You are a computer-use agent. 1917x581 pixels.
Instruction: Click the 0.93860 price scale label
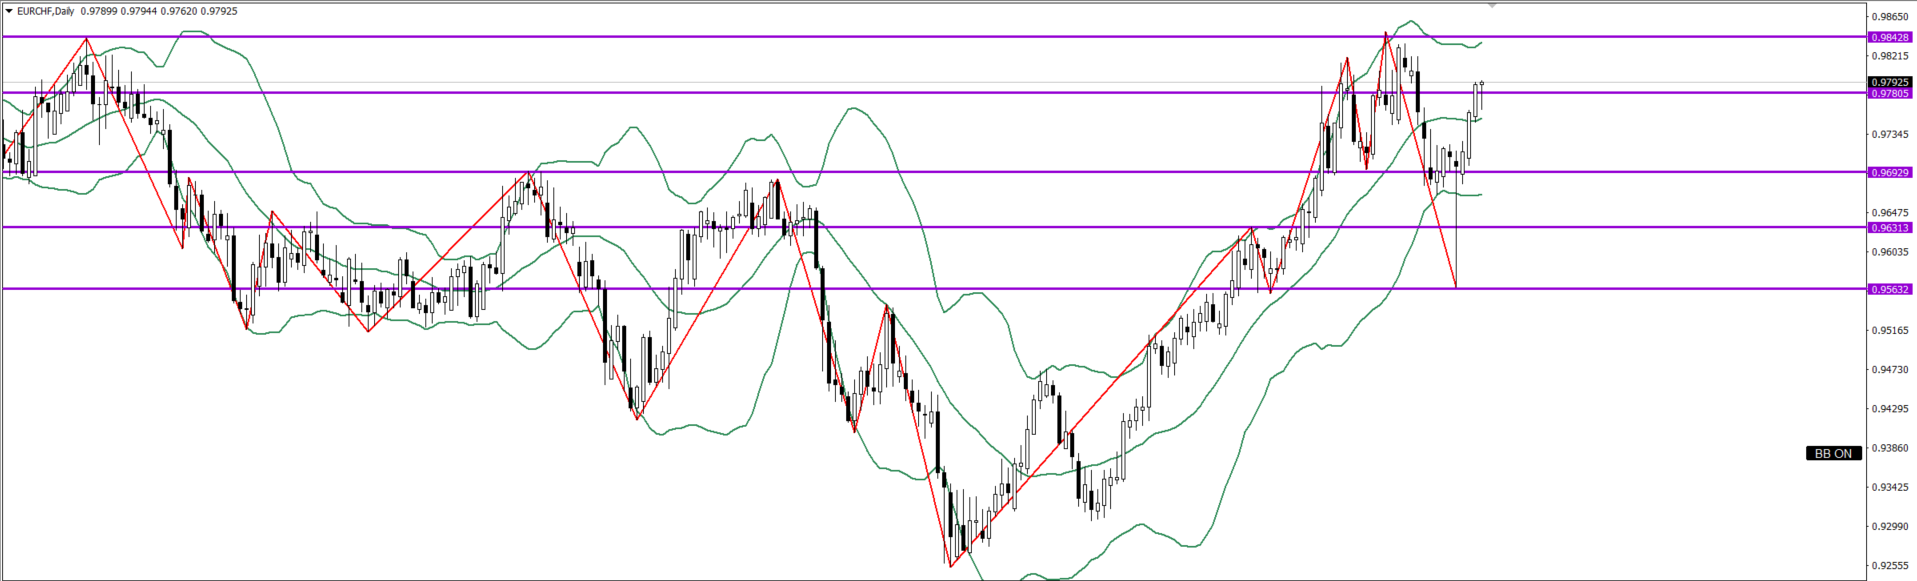1889,448
